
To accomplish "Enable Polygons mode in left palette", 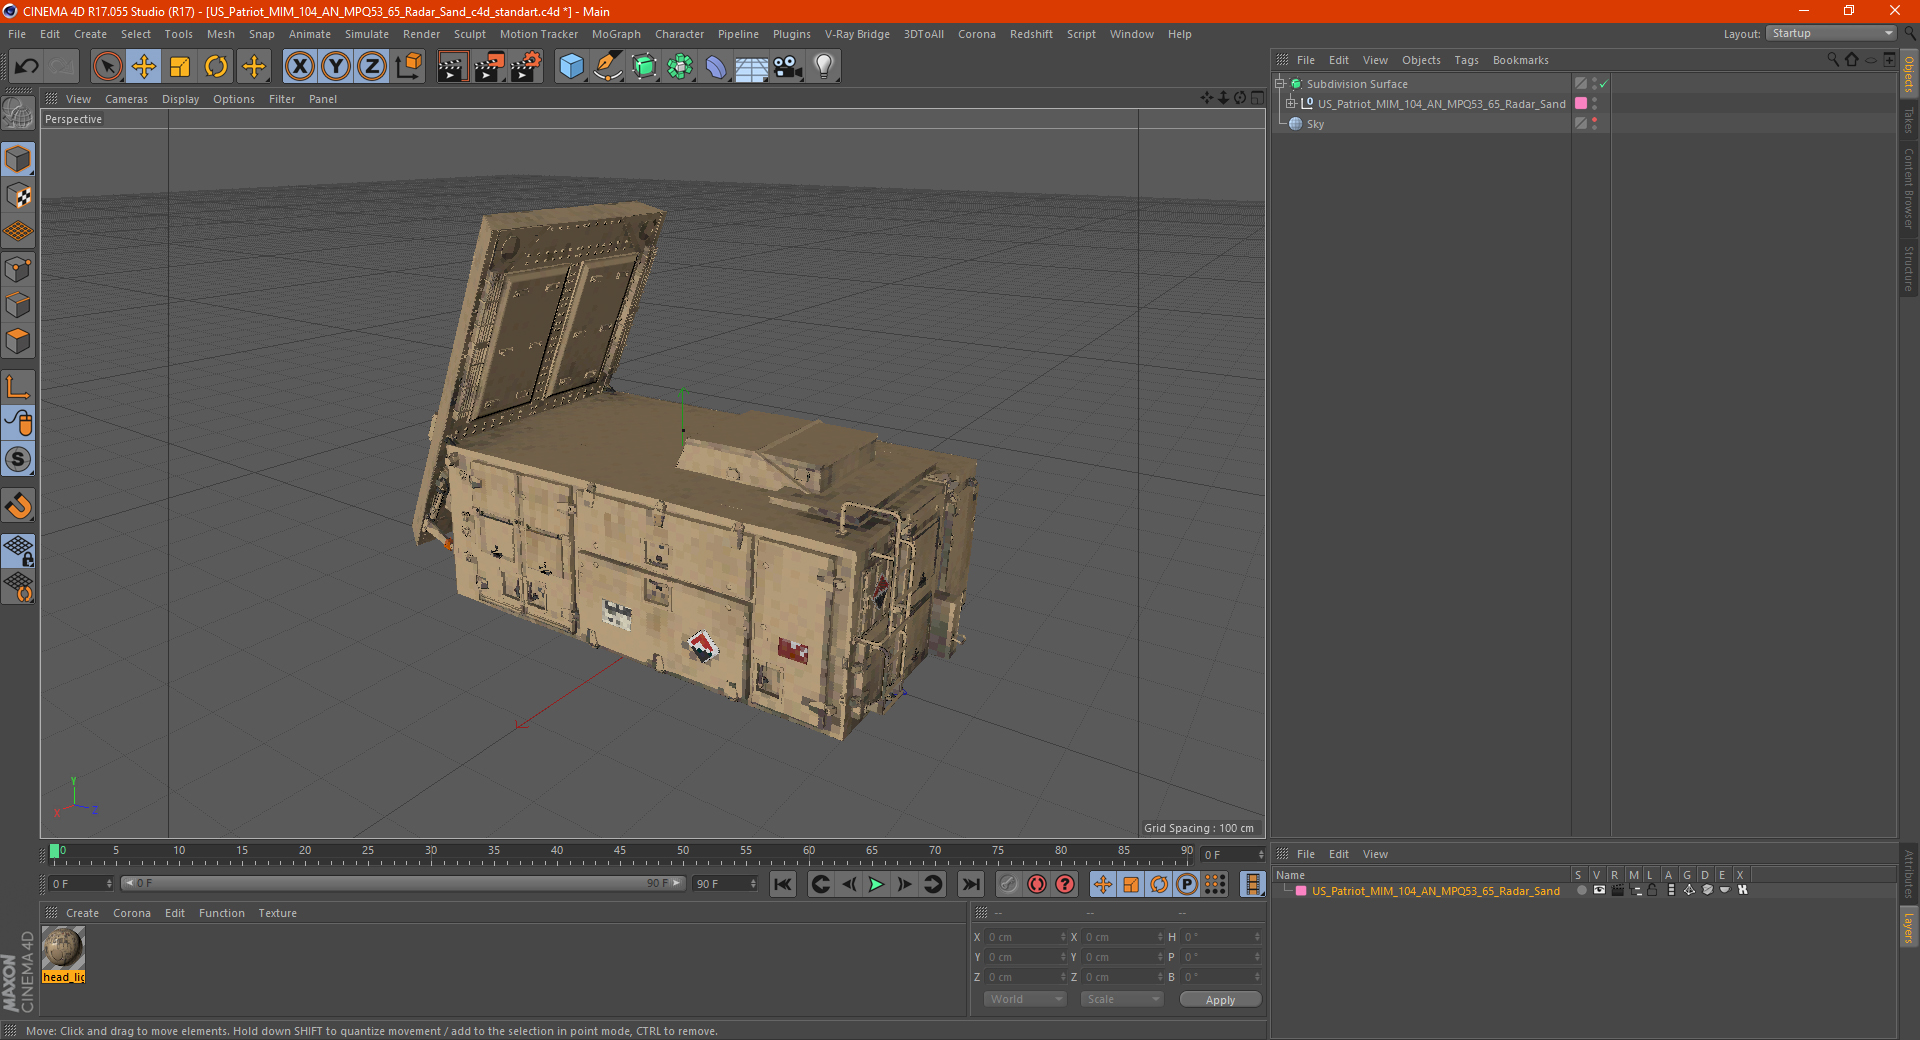I will (18, 341).
